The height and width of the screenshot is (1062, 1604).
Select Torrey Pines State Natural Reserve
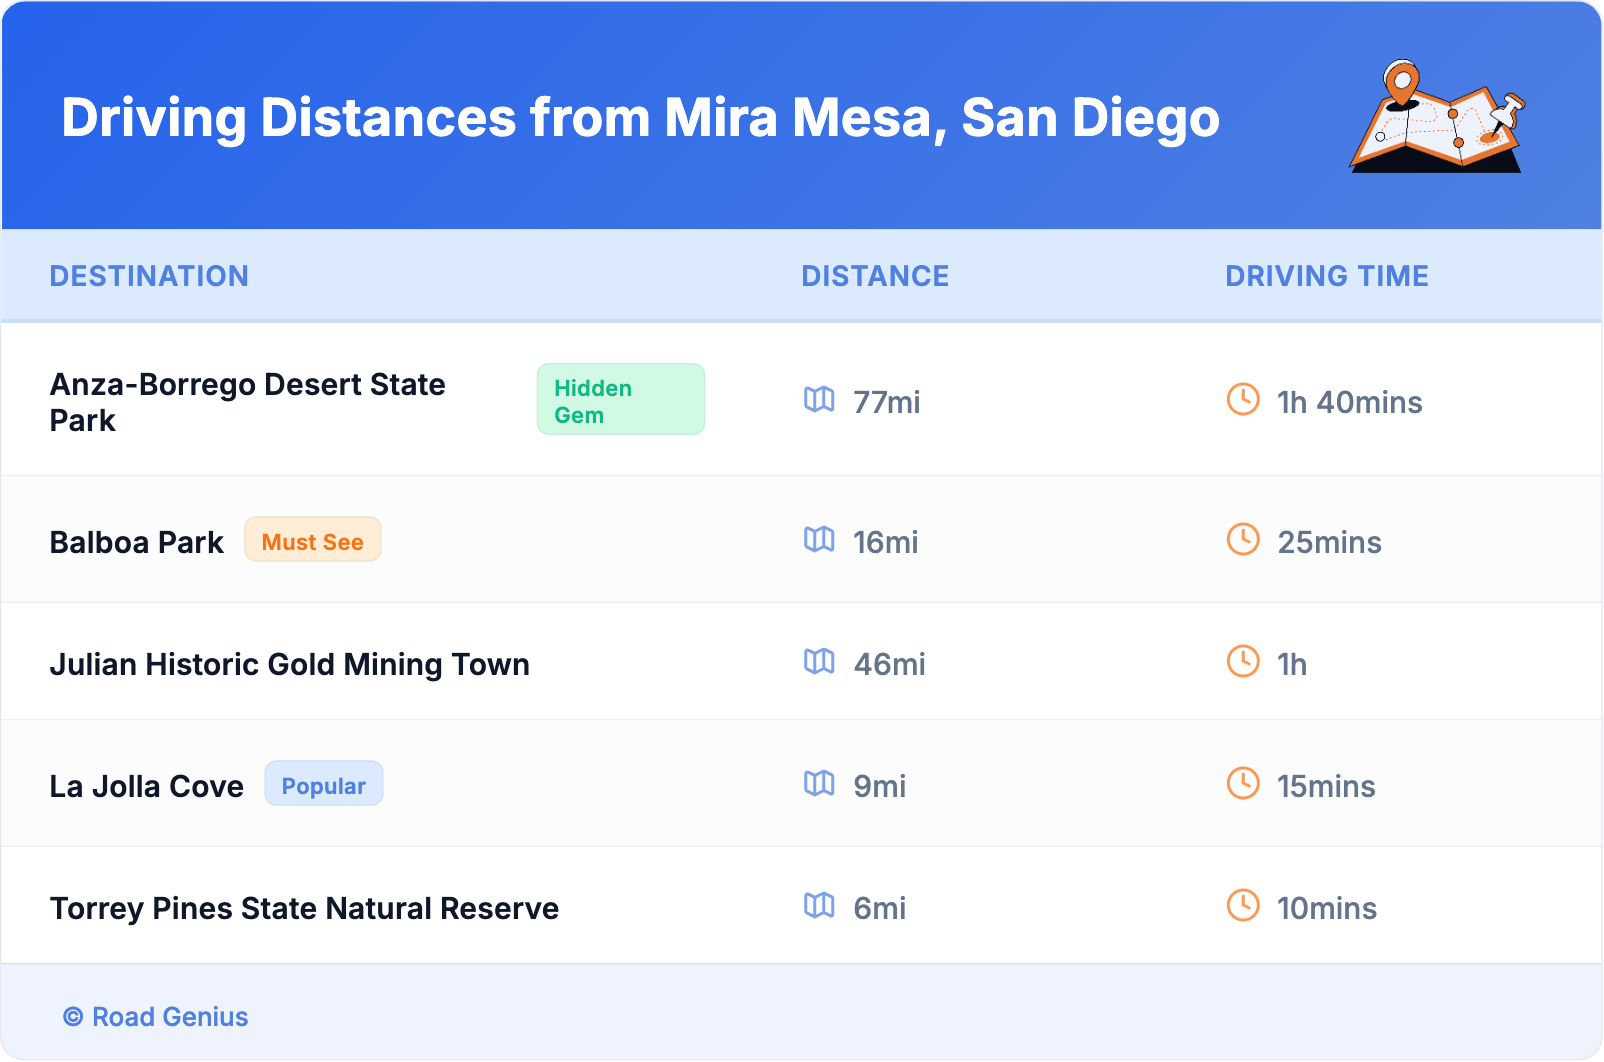click(x=304, y=908)
